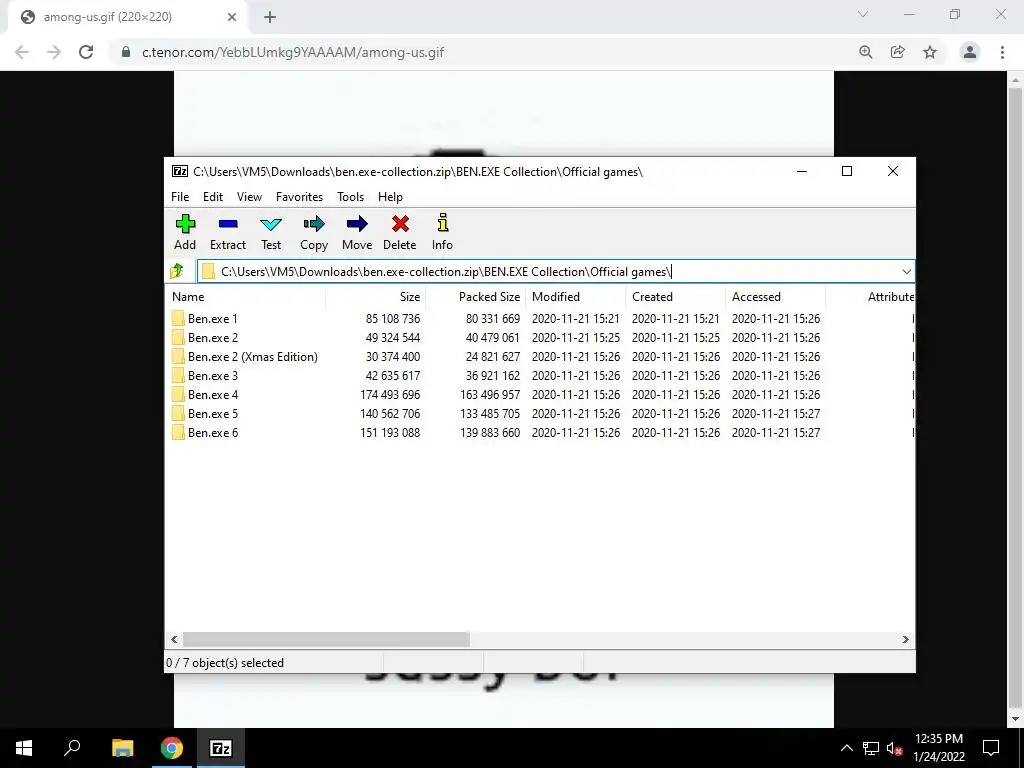Click packed size 80 331 669

(x=493, y=319)
